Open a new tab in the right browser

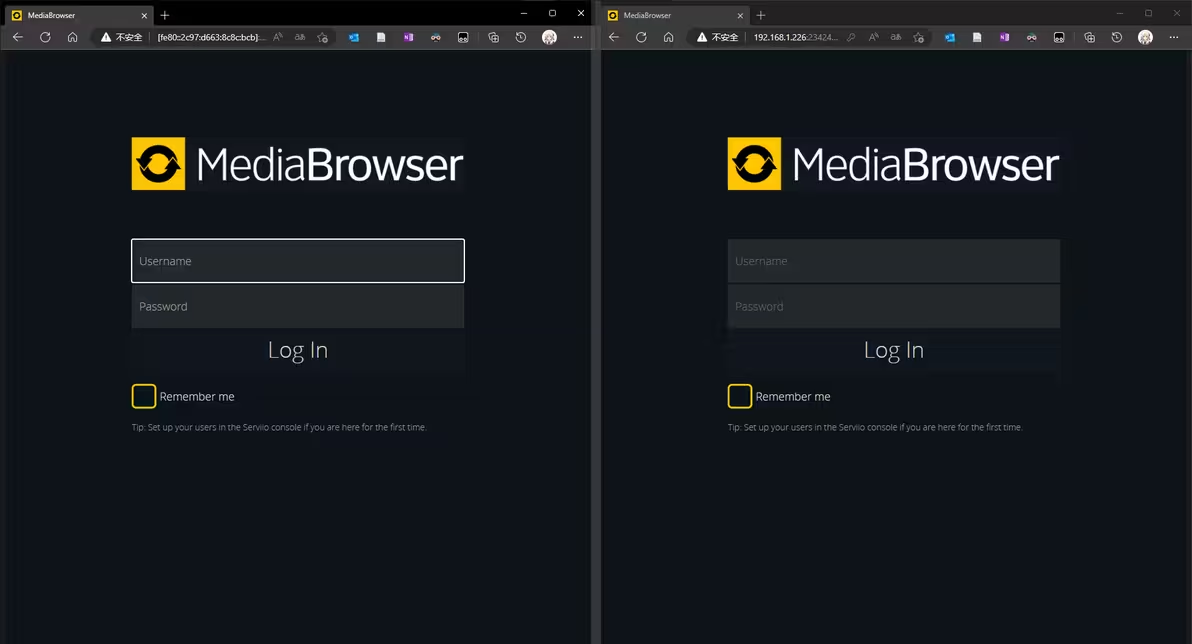[761, 15]
